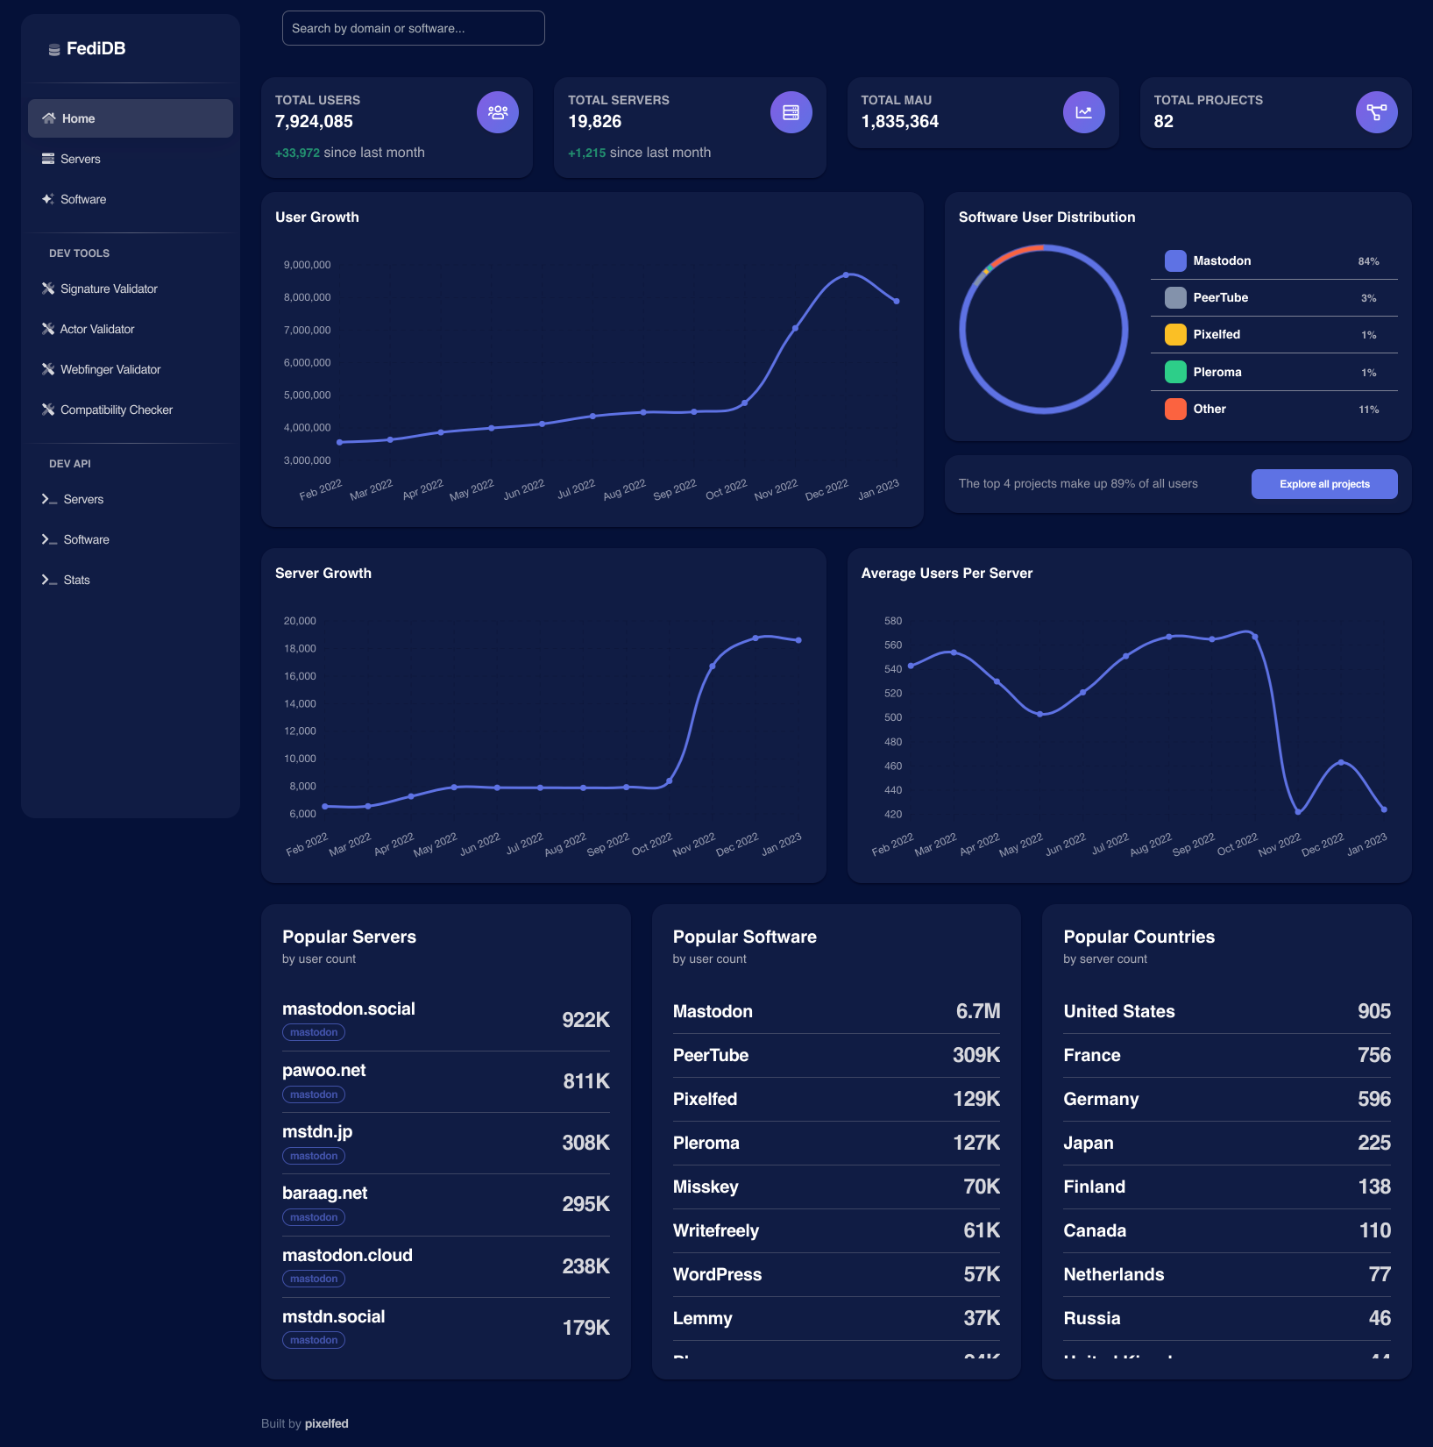The image size is (1433, 1447).
Task: Click the Compatibility Checker tools icon
Action: pyautogui.click(x=48, y=410)
